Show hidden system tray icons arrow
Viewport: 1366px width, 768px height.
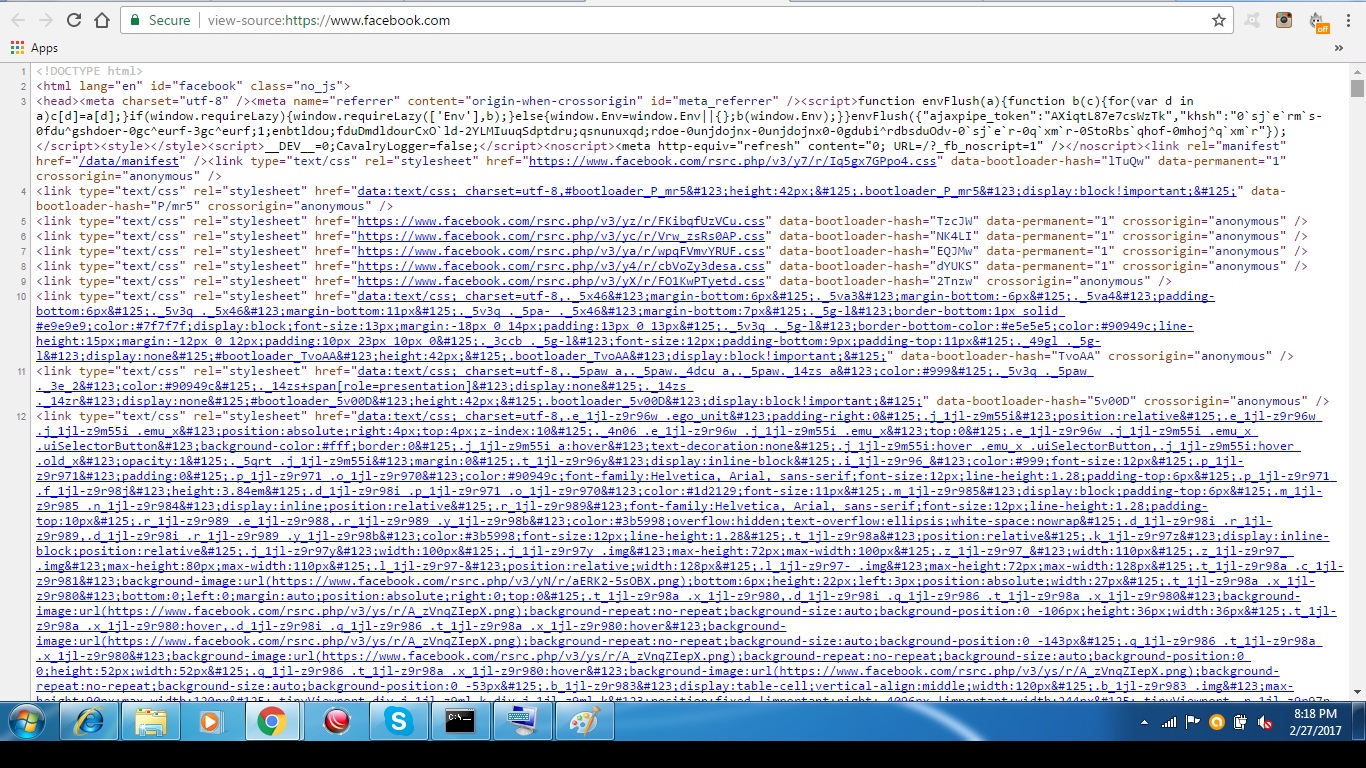1144,722
